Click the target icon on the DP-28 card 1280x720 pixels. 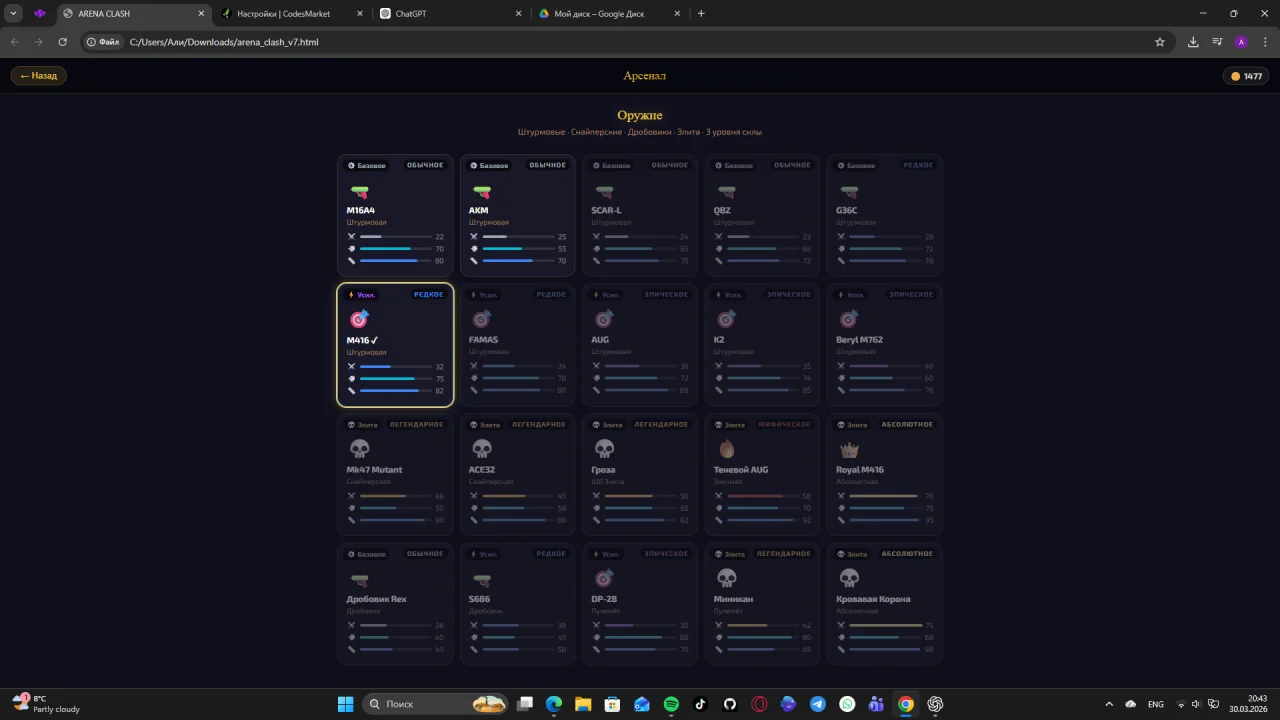(604, 578)
